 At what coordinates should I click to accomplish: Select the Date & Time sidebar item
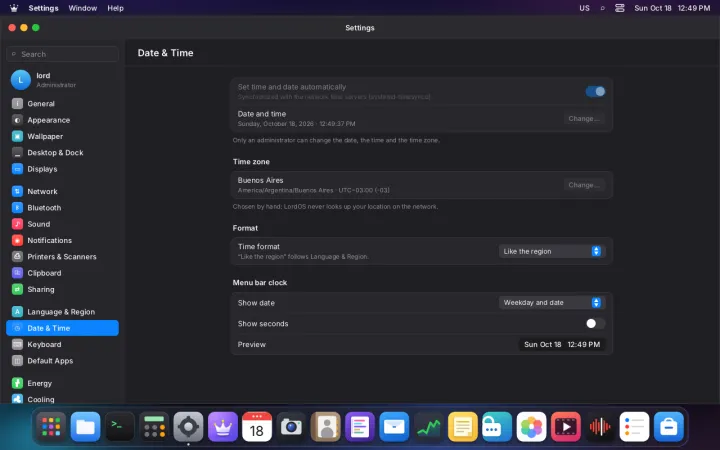click(x=62, y=328)
